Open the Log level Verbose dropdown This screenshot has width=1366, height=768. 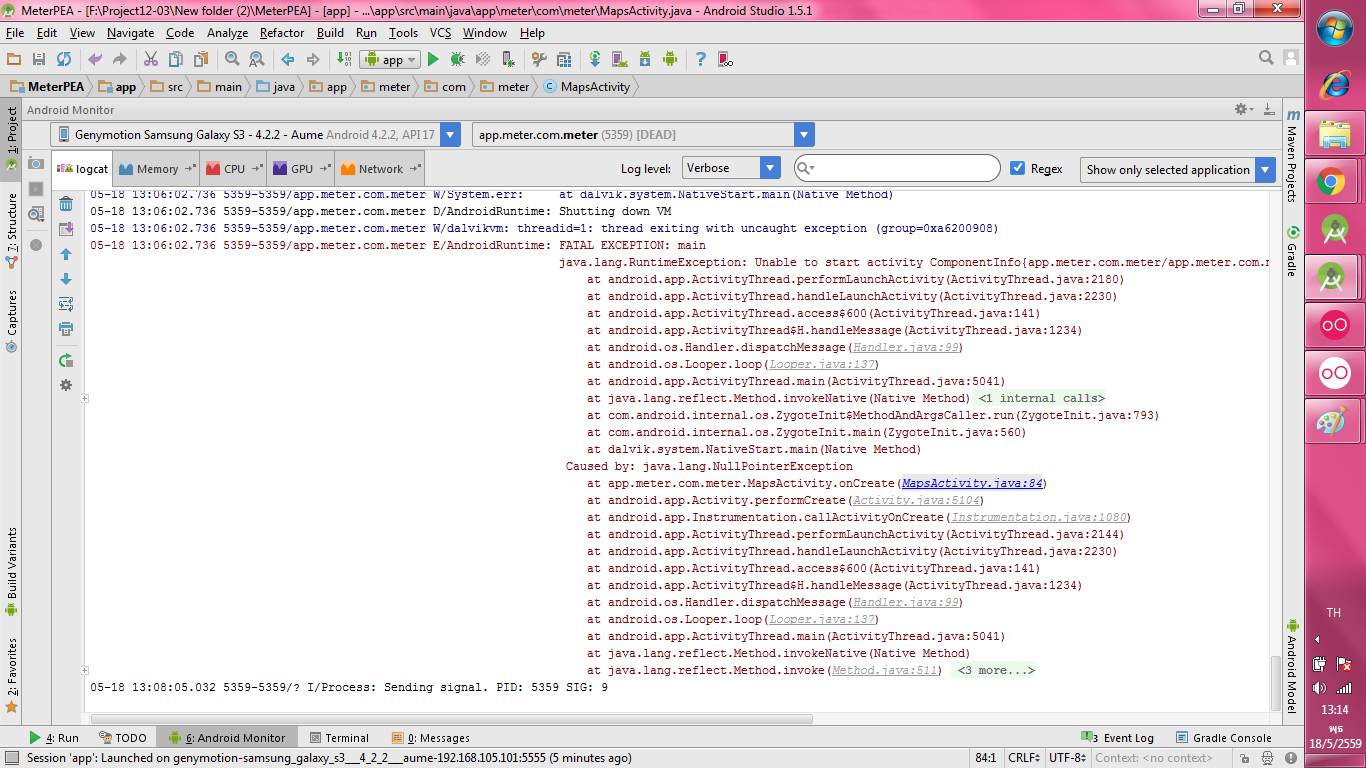click(x=731, y=168)
